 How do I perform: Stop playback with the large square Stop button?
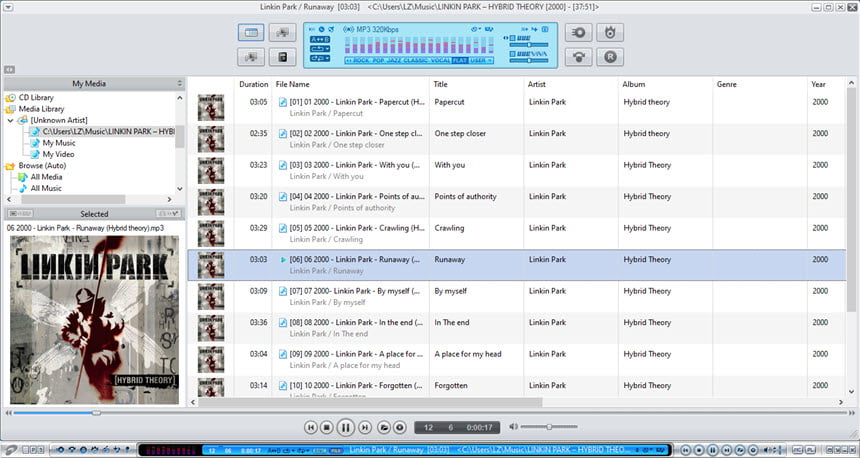[326, 427]
